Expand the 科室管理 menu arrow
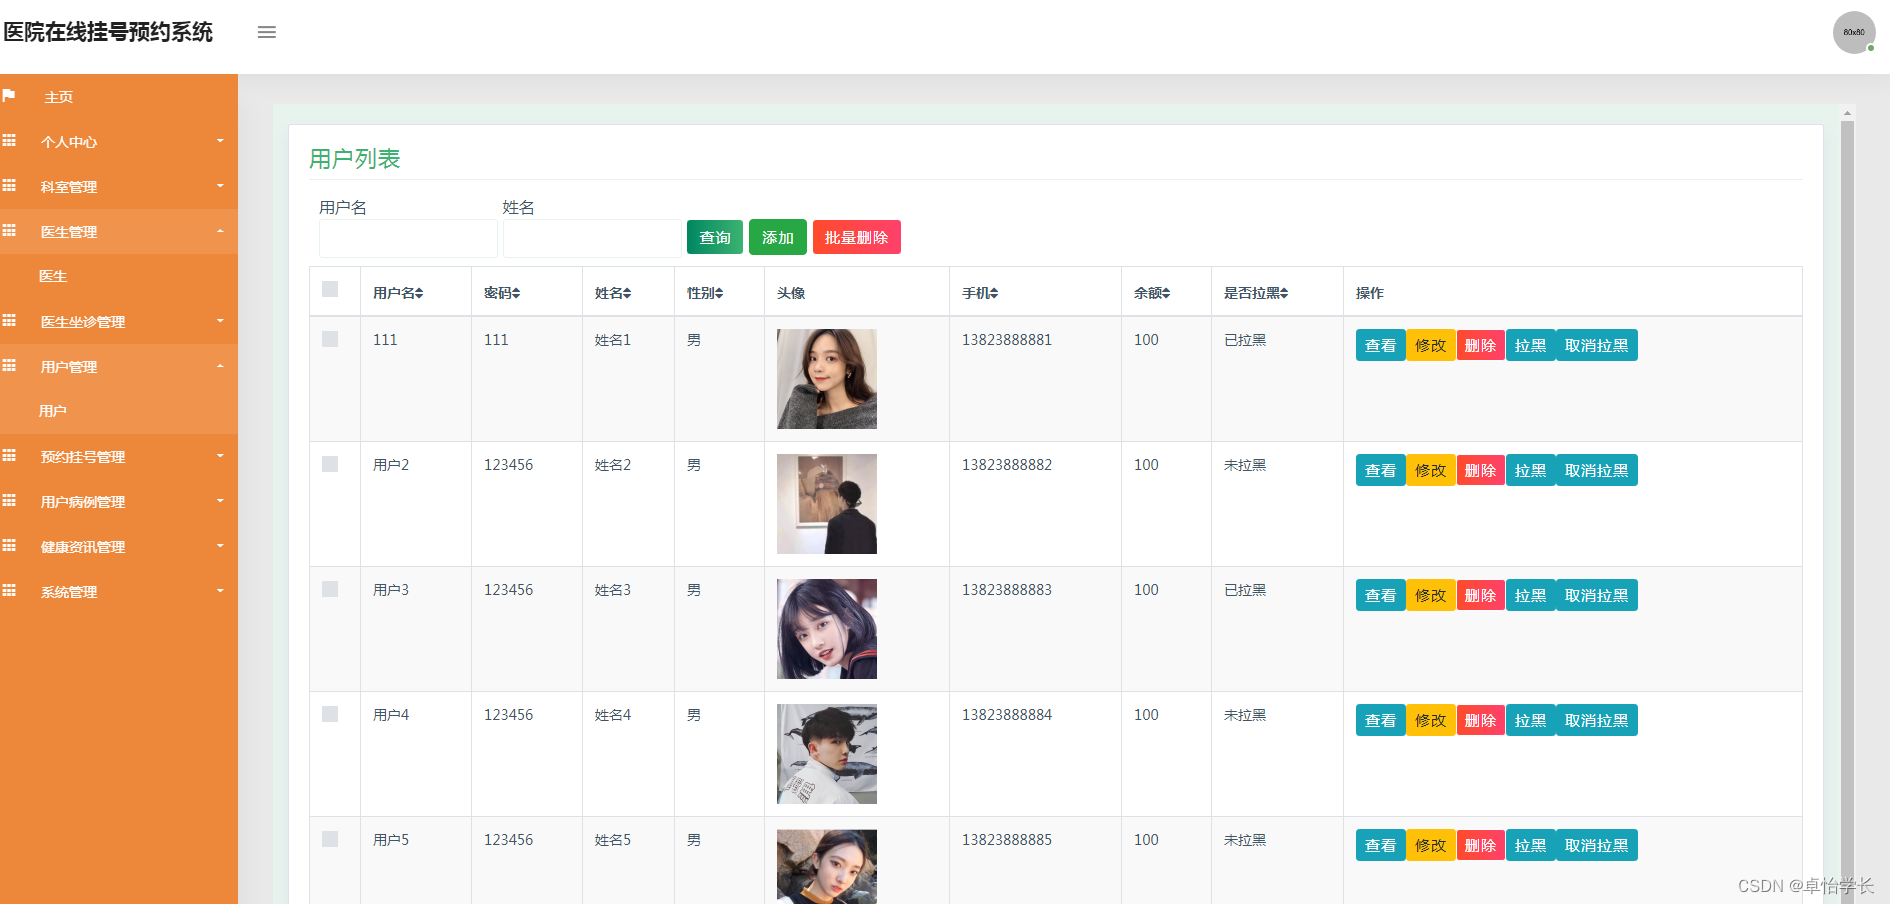1890x904 pixels. 220,186
